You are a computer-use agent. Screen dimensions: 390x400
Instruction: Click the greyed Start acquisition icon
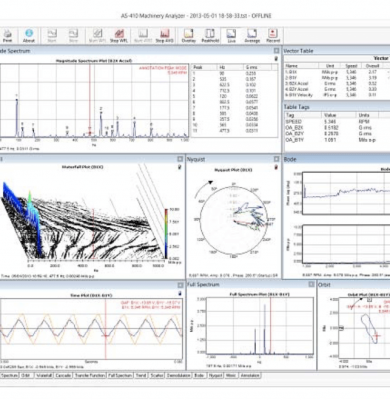[52, 36]
